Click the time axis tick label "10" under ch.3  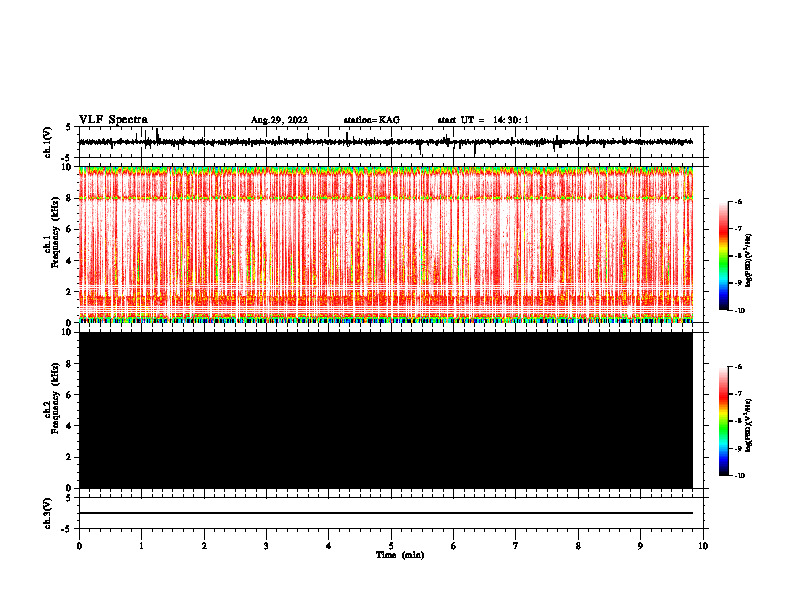tap(703, 546)
